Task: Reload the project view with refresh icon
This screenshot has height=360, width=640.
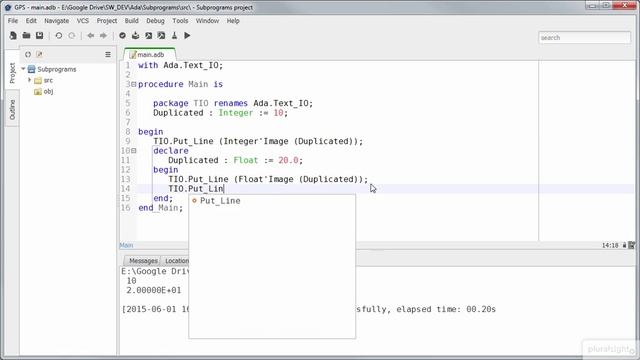Action: [x=28, y=54]
